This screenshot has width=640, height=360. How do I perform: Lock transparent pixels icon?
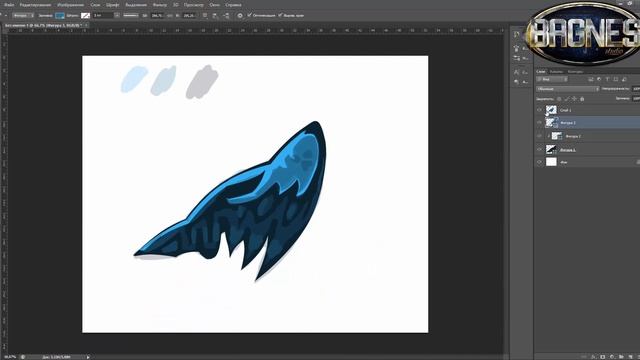(x=559, y=99)
